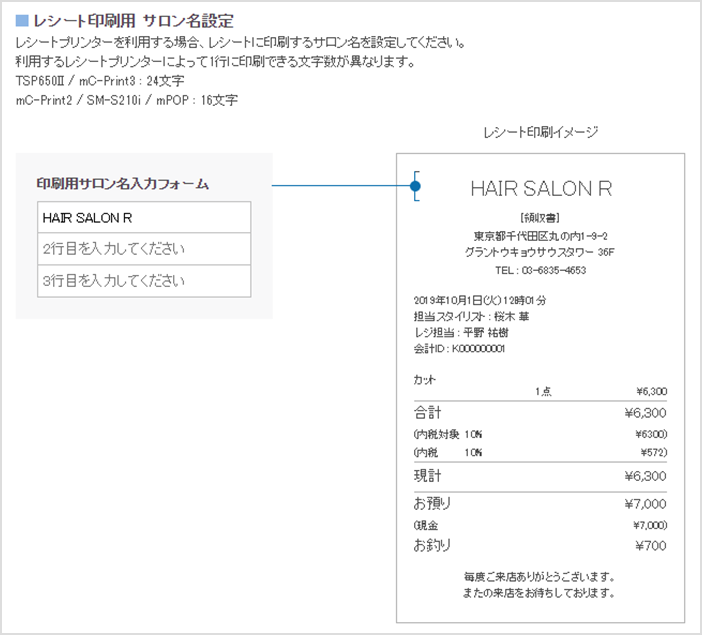Screen dimensions: 702x635
Task: Click the '¥700' change amount
Action: (x=651, y=546)
